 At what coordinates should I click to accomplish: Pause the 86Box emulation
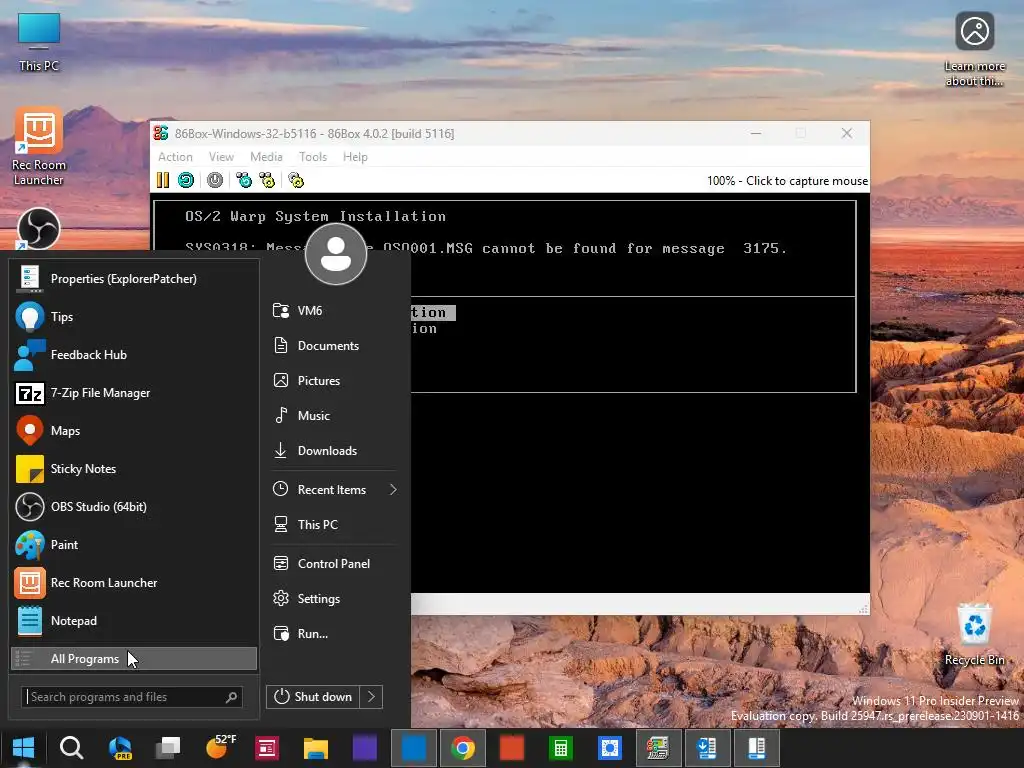tap(163, 180)
